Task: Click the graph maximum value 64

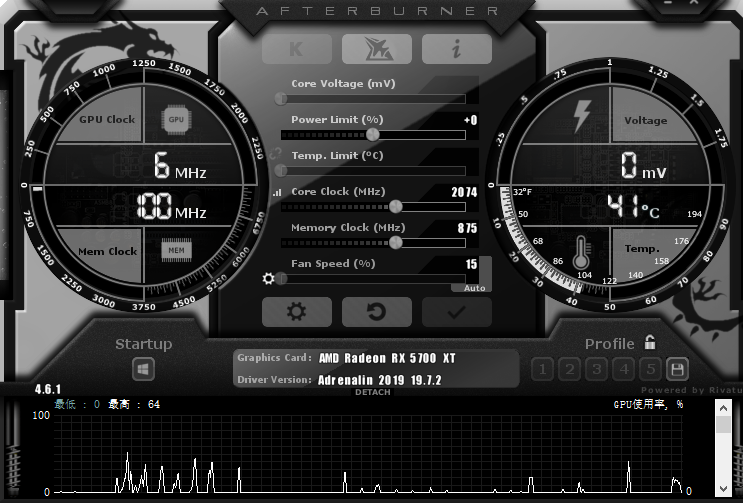Action: tap(154, 404)
